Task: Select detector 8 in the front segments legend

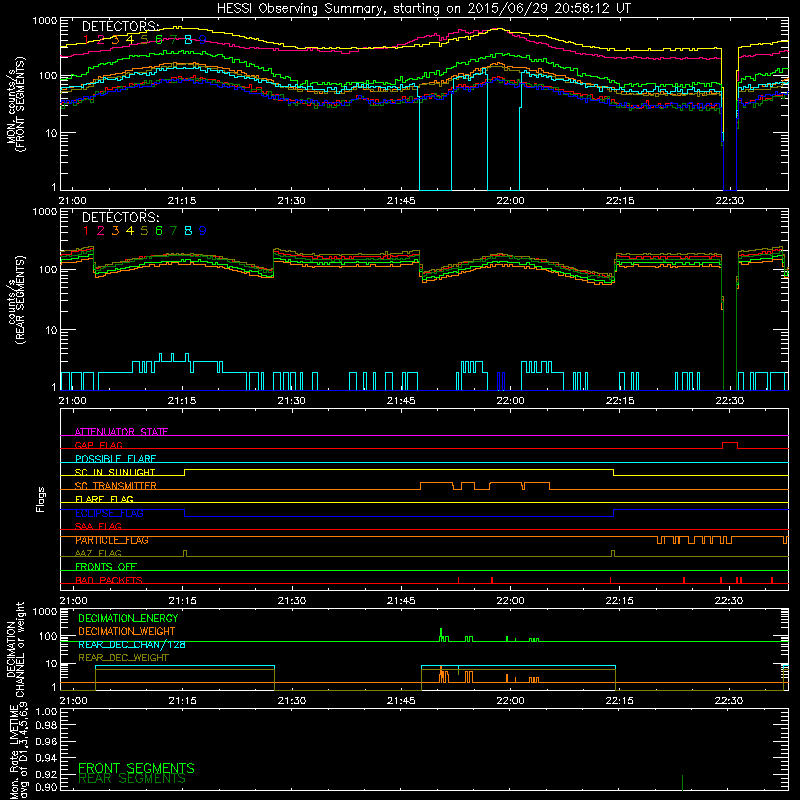Action: 188,39
